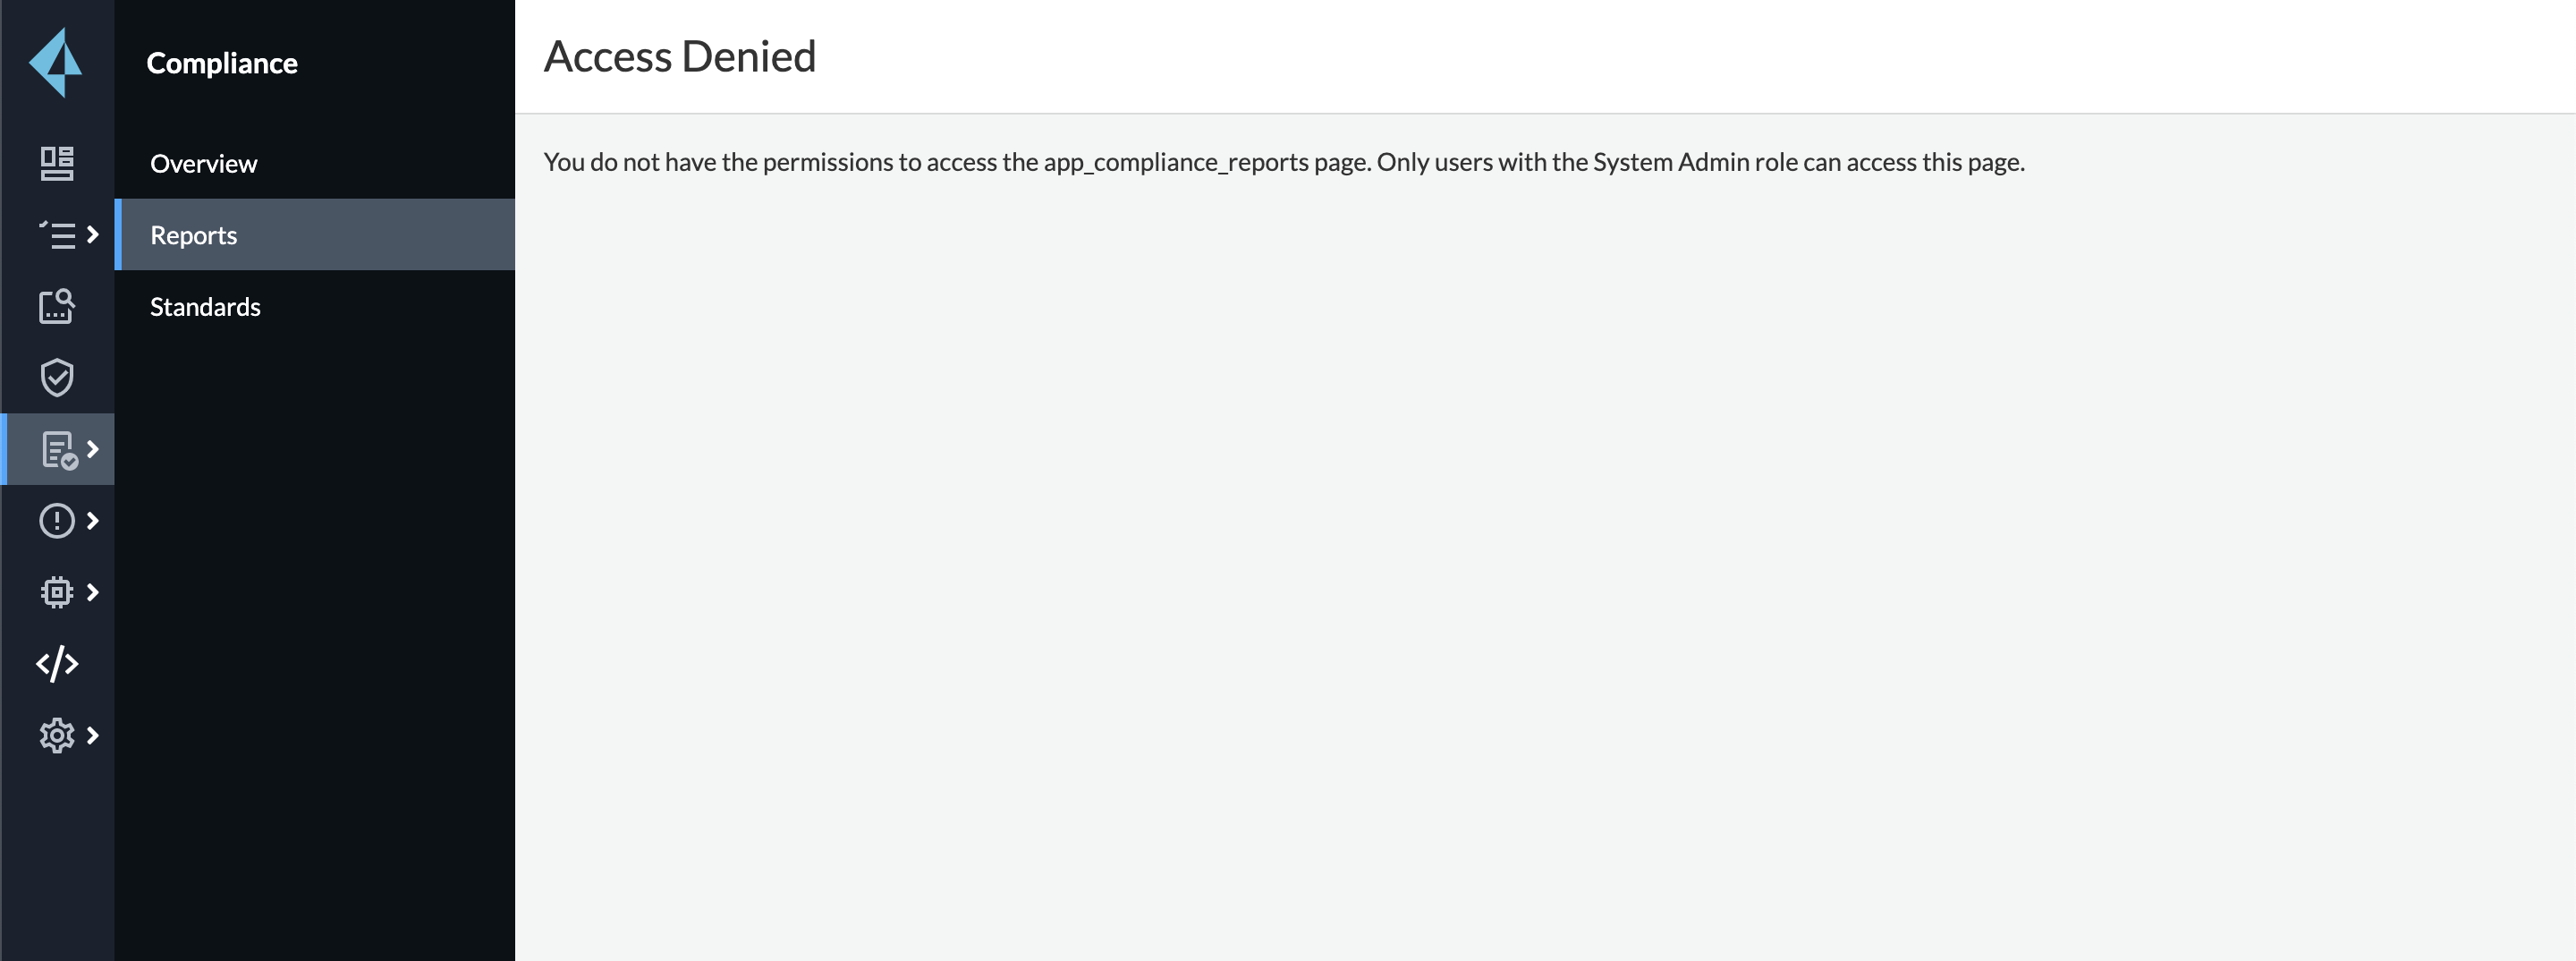This screenshot has height=961, width=2576.
Task: Click the app logo at sidebar top
Action: tap(58, 62)
